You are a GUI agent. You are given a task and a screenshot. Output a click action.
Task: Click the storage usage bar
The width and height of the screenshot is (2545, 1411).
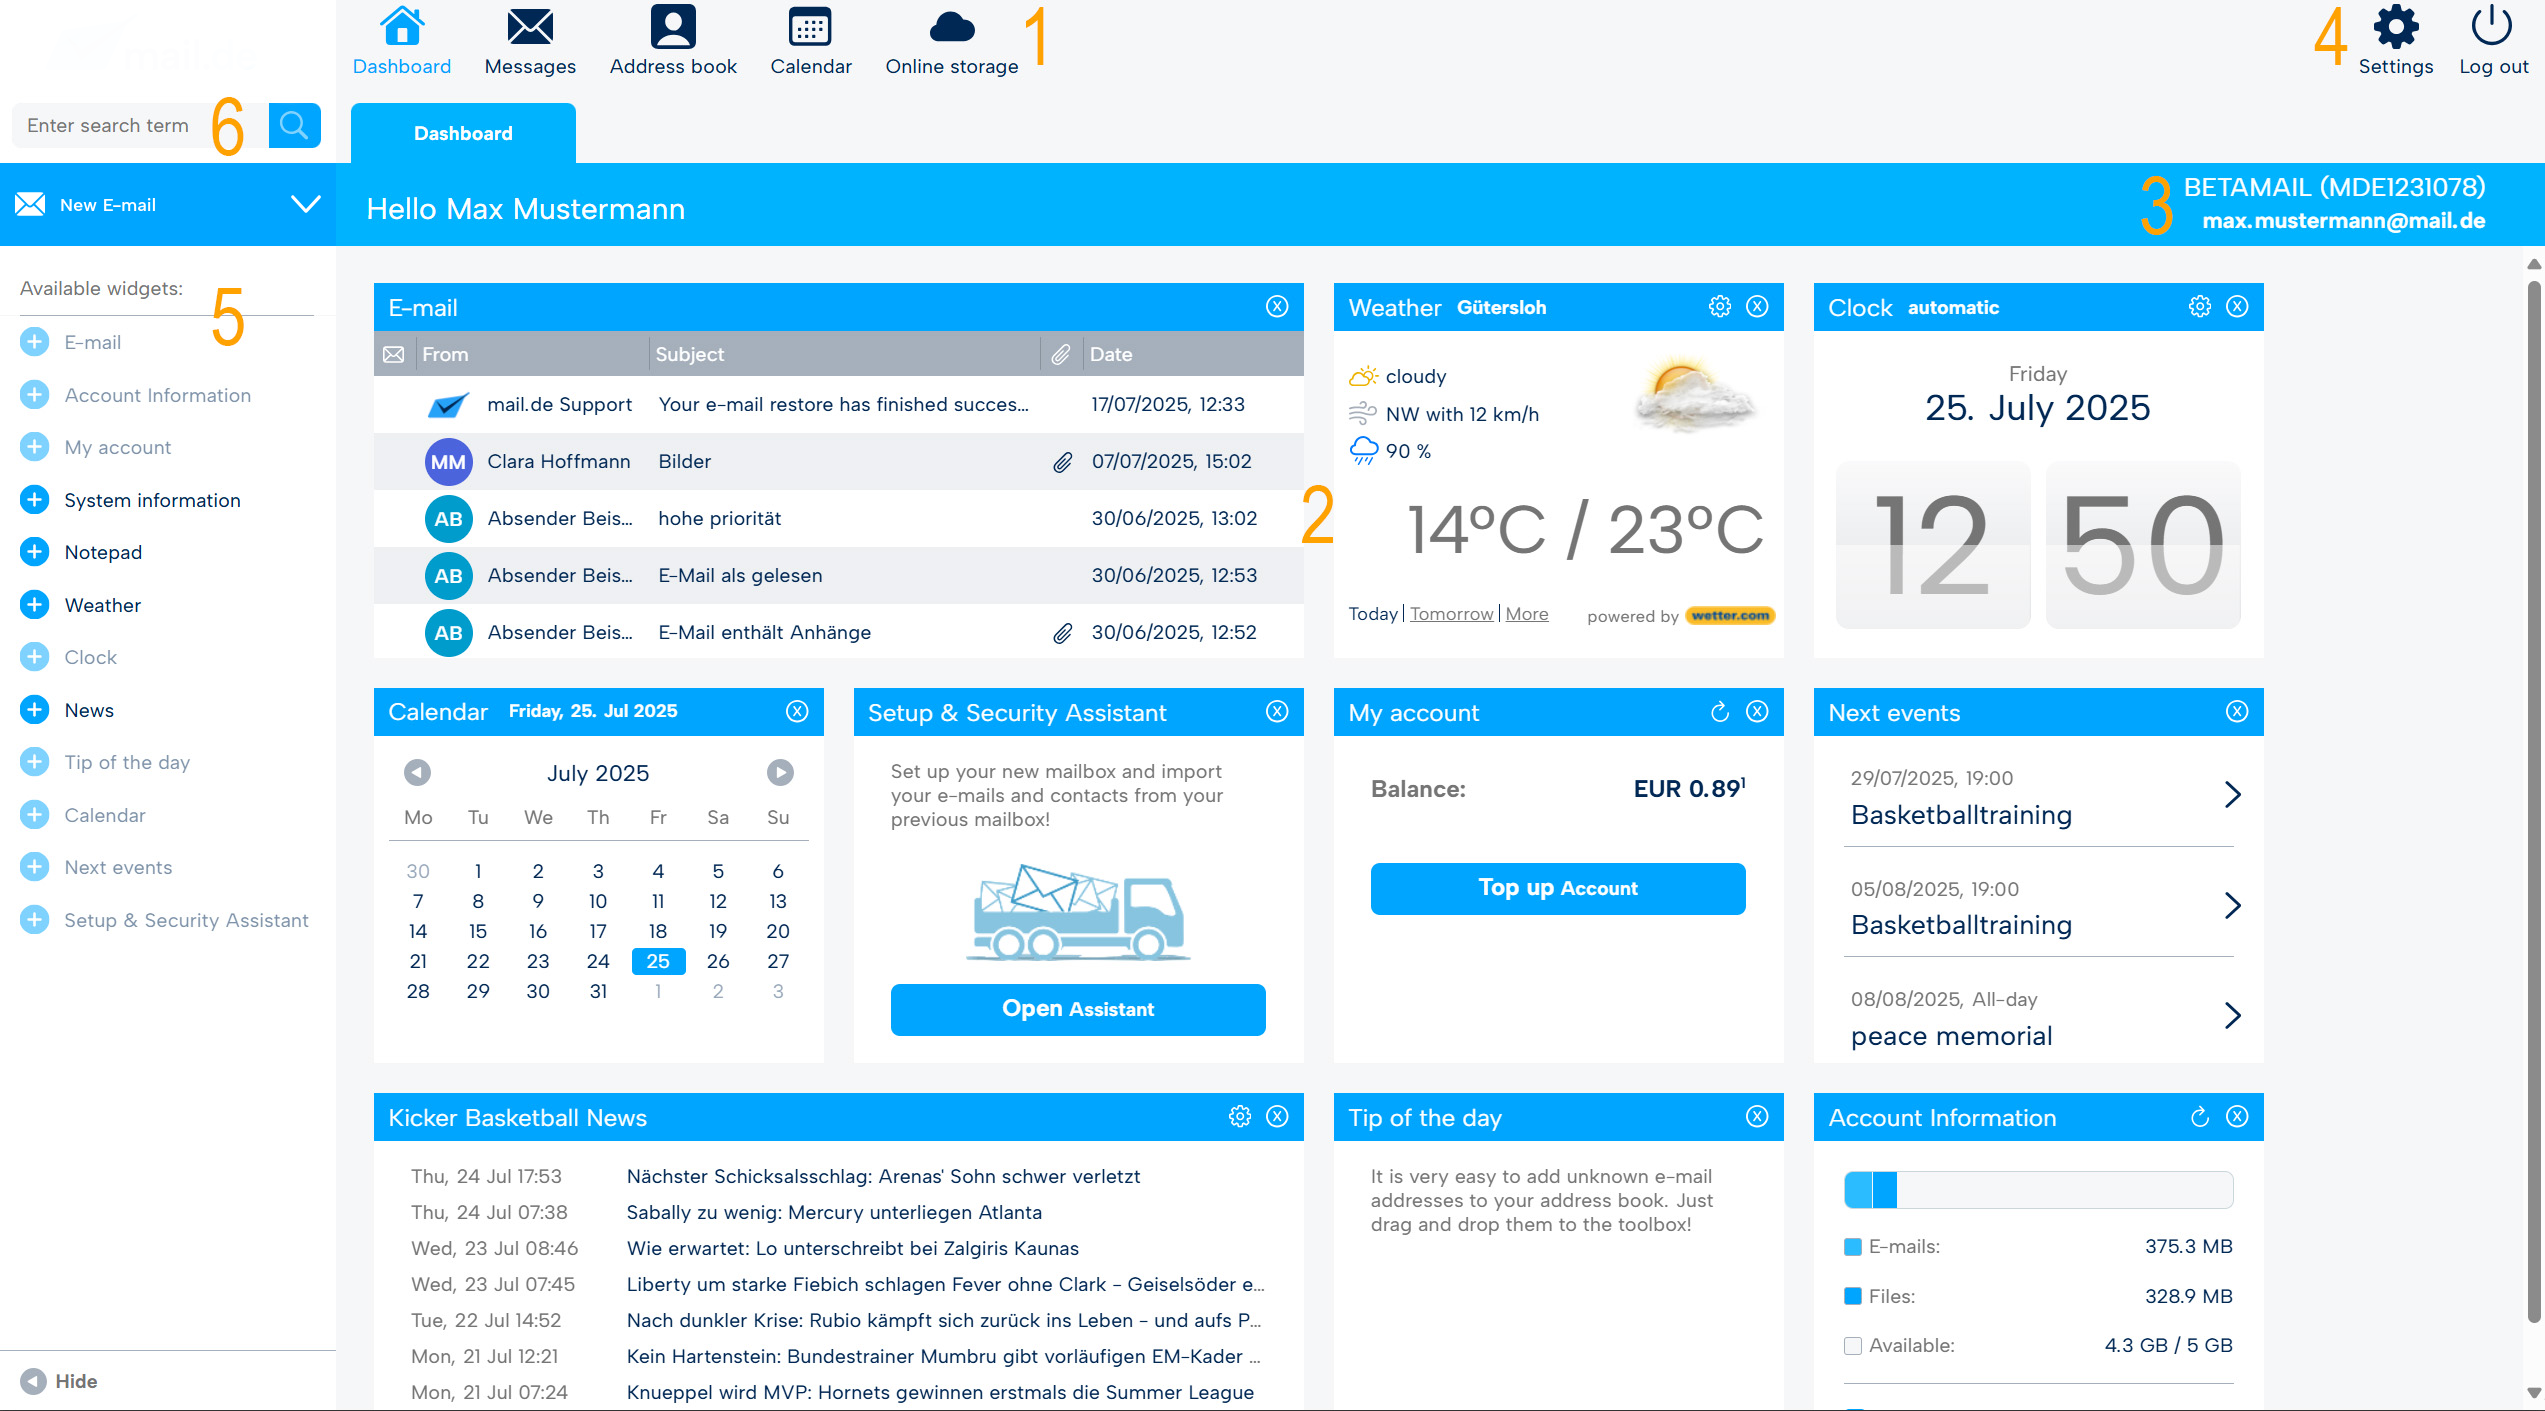pos(2038,1190)
